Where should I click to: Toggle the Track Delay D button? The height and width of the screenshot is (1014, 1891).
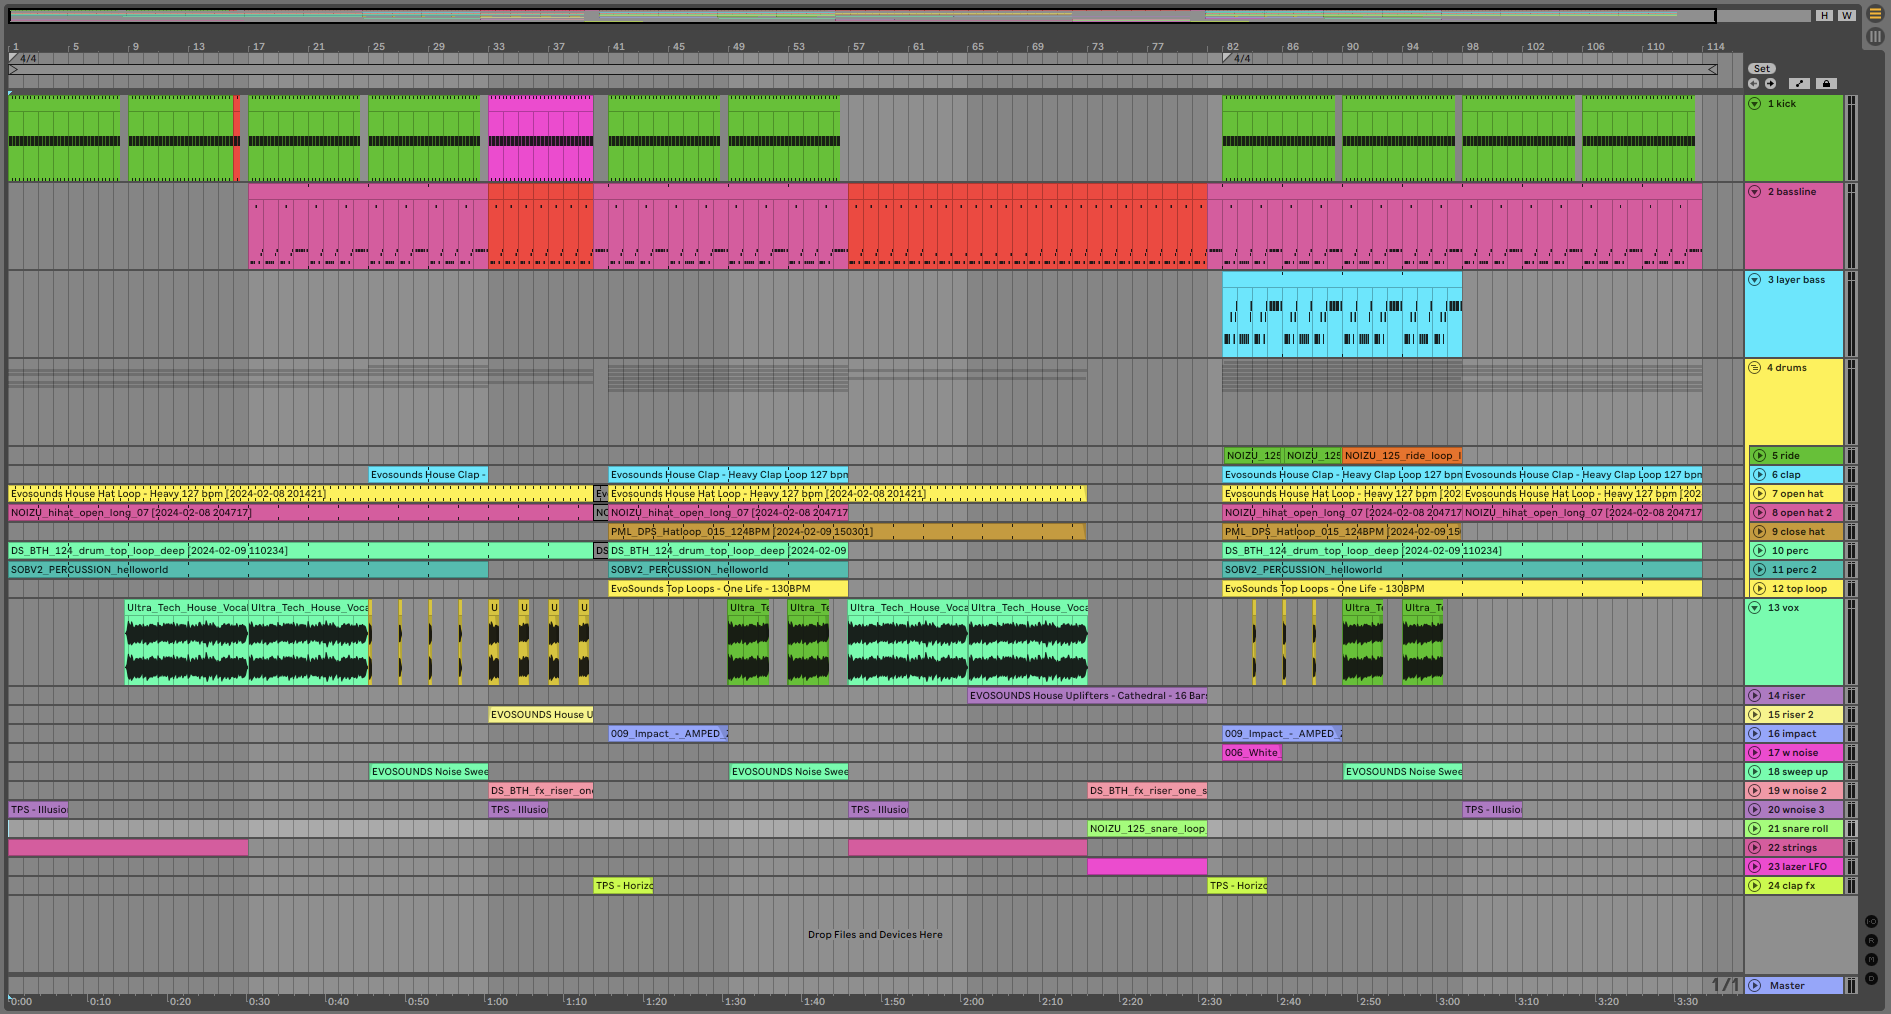tap(1871, 979)
